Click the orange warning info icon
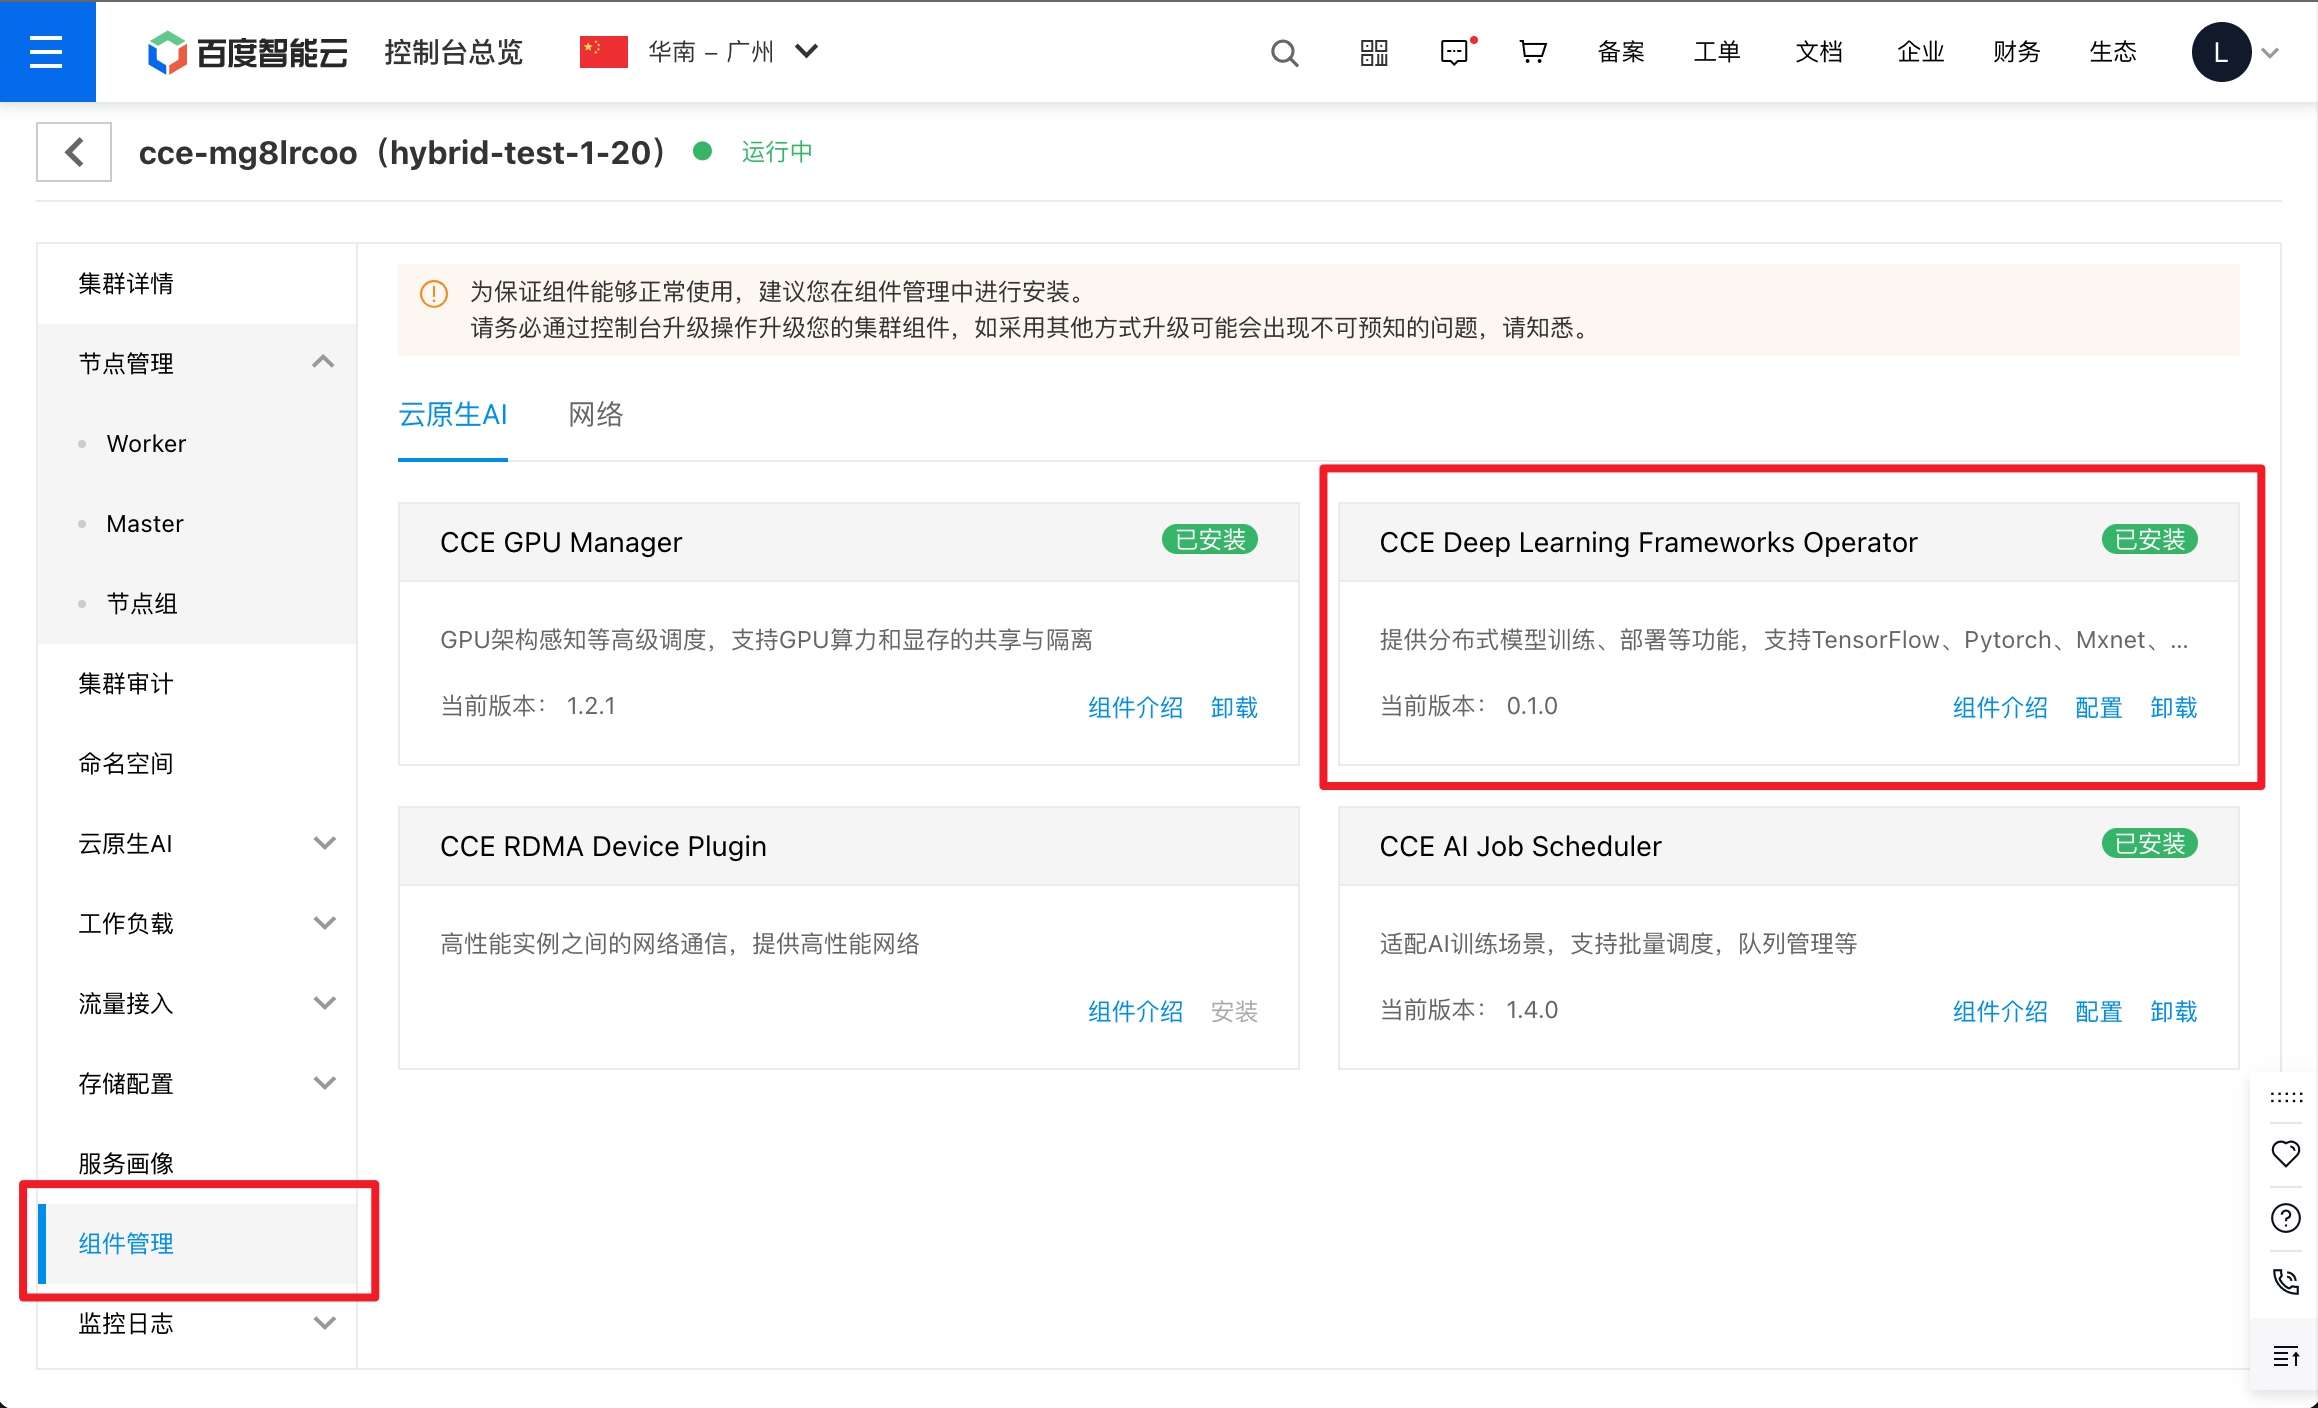This screenshot has height=1408, width=2318. (x=433, y=293)
